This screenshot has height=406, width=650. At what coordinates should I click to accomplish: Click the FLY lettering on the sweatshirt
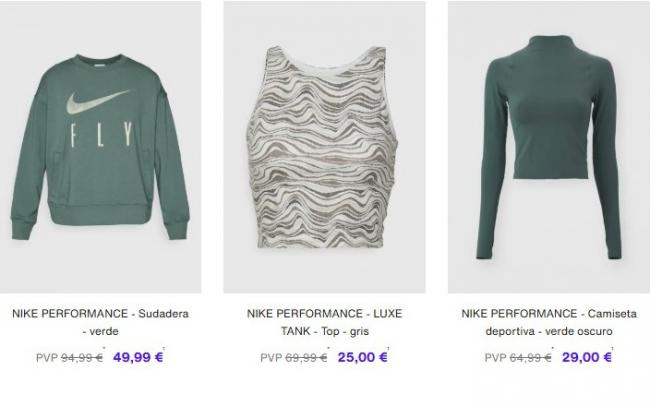[102, 135]
